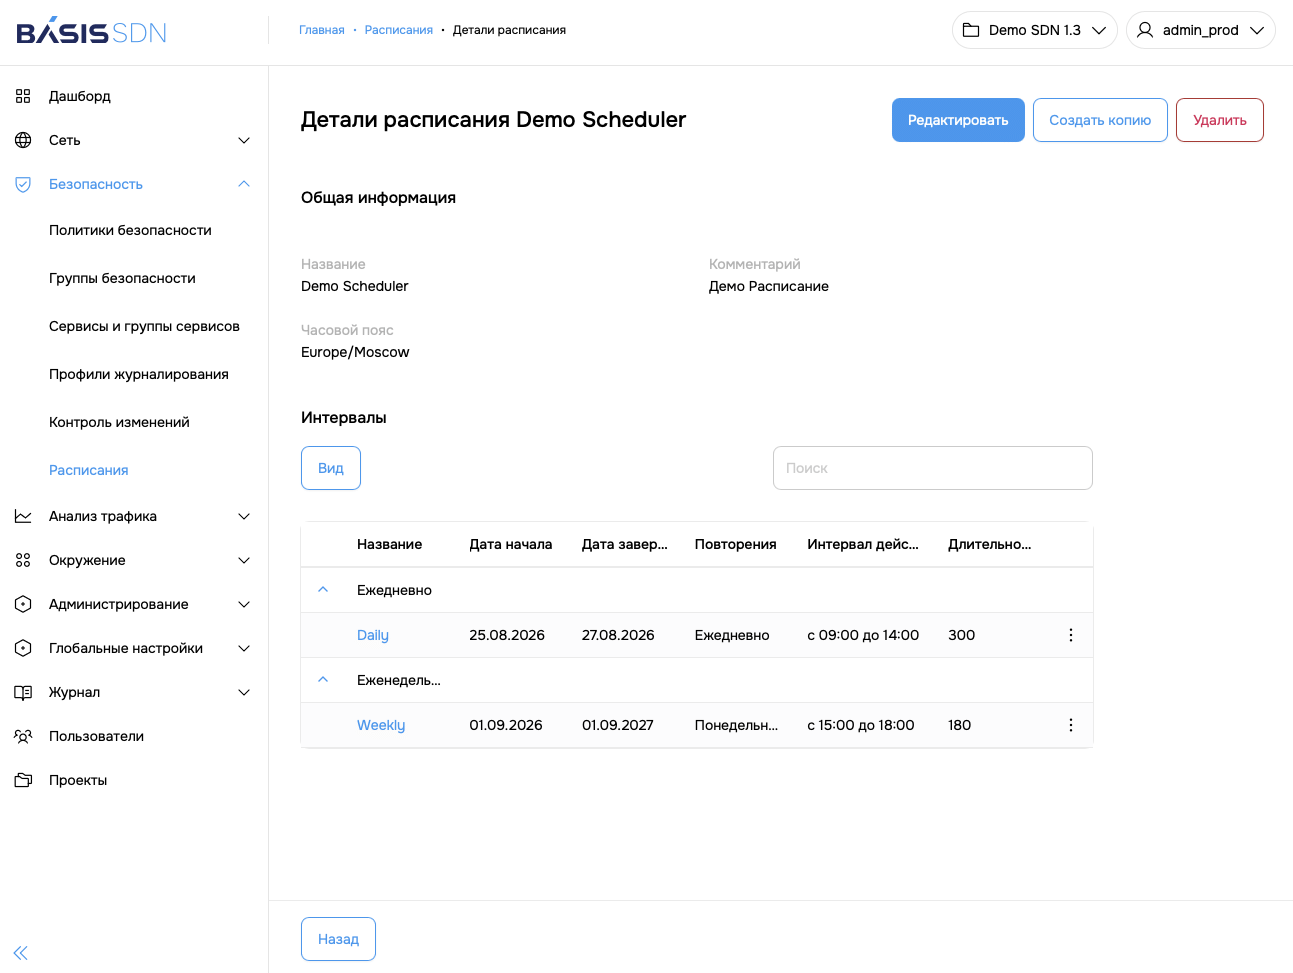Expand the Анализ трафика chevron

[x=244, y=516]
